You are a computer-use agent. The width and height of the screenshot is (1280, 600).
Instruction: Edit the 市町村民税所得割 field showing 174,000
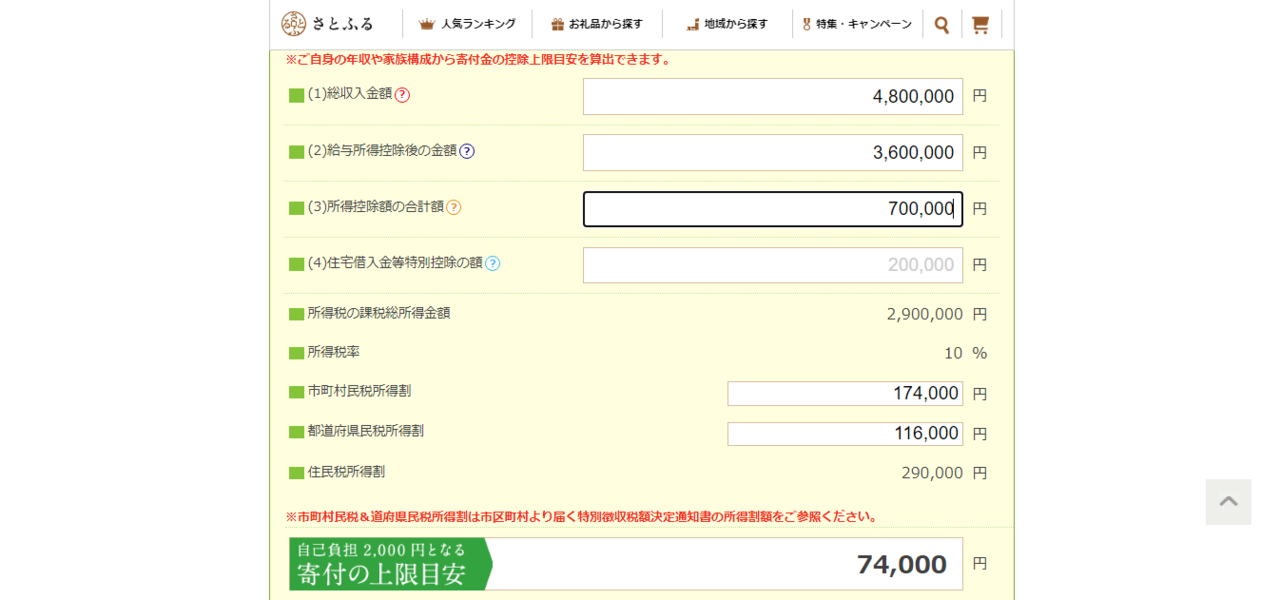pos(845,394)
